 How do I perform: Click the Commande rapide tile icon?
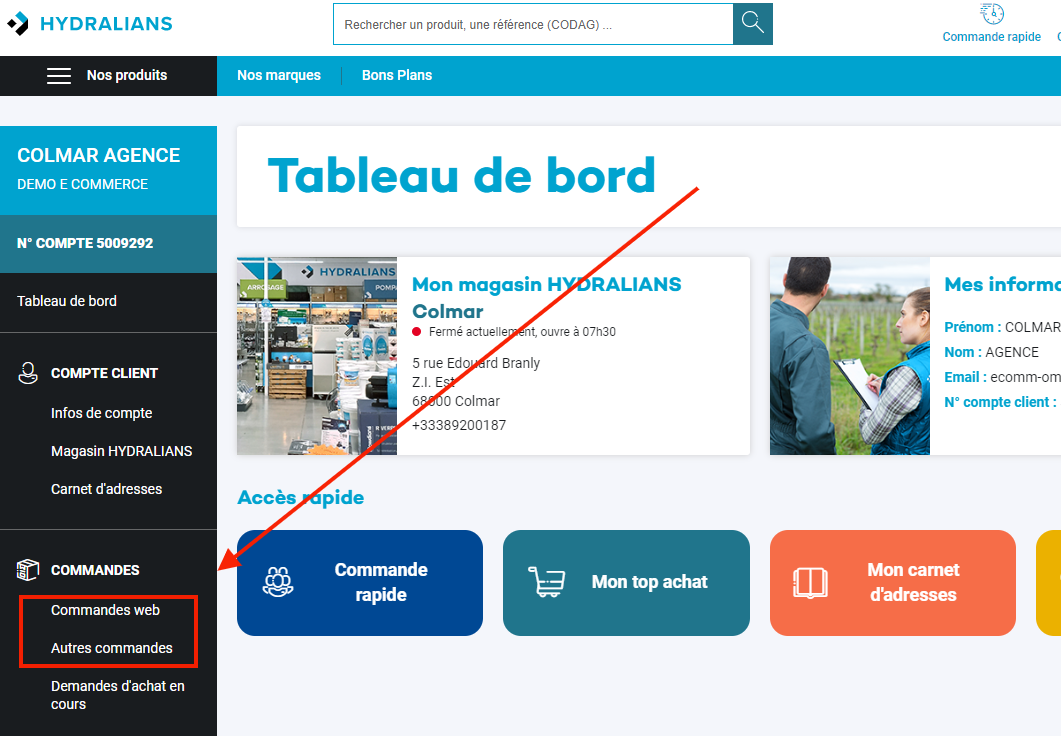(278, 582)
